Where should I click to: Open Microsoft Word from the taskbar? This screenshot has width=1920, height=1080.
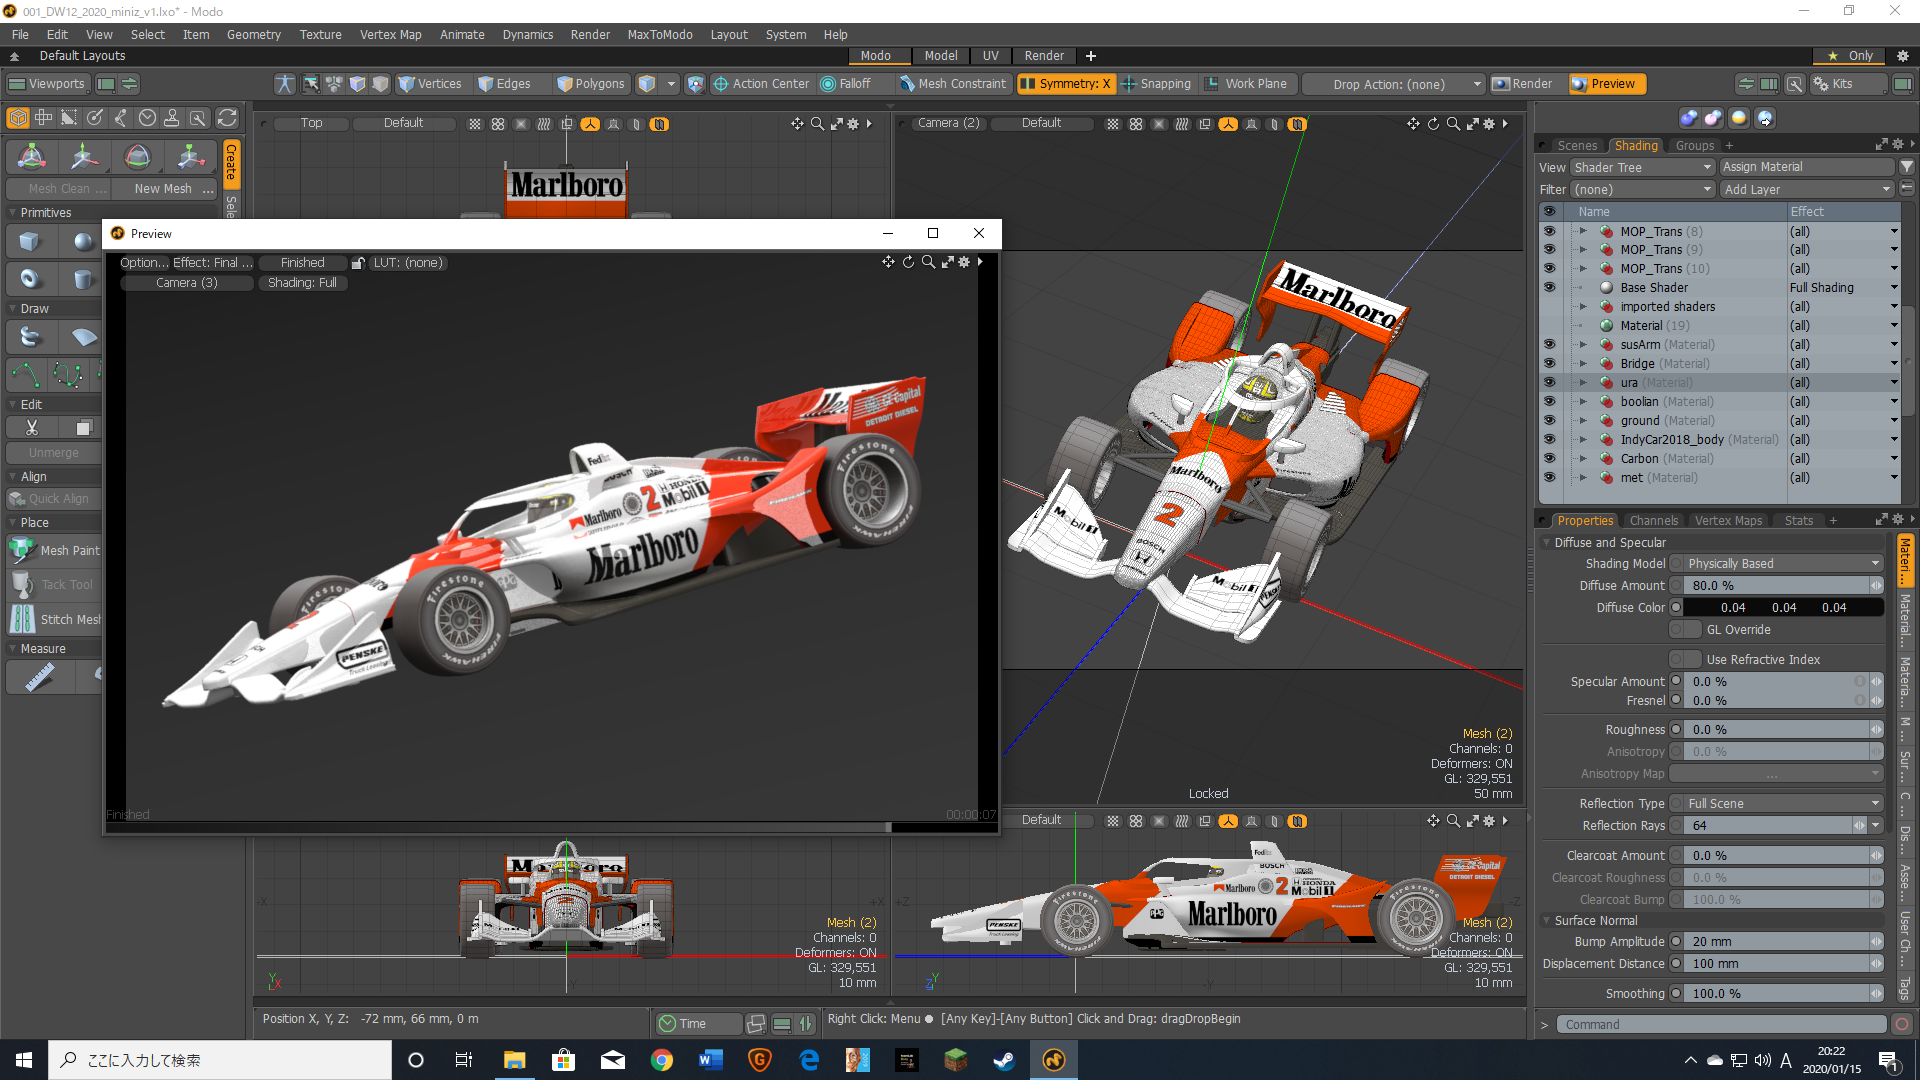tap(711, 1060)
